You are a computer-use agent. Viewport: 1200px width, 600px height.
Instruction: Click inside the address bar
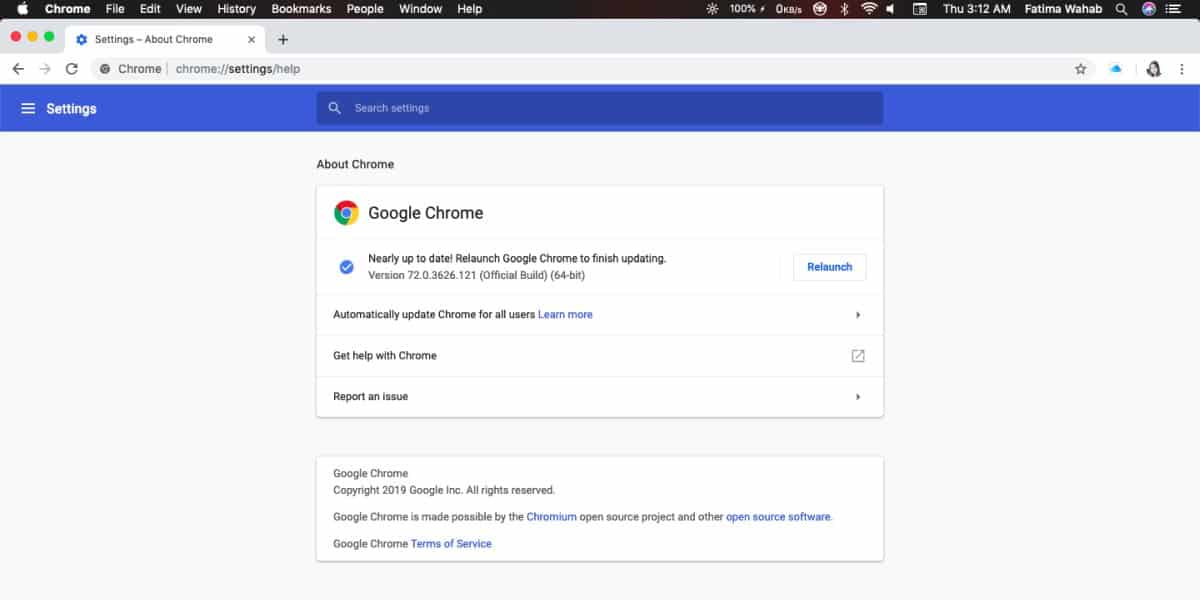pyautogui.click(x=300, y=68)
